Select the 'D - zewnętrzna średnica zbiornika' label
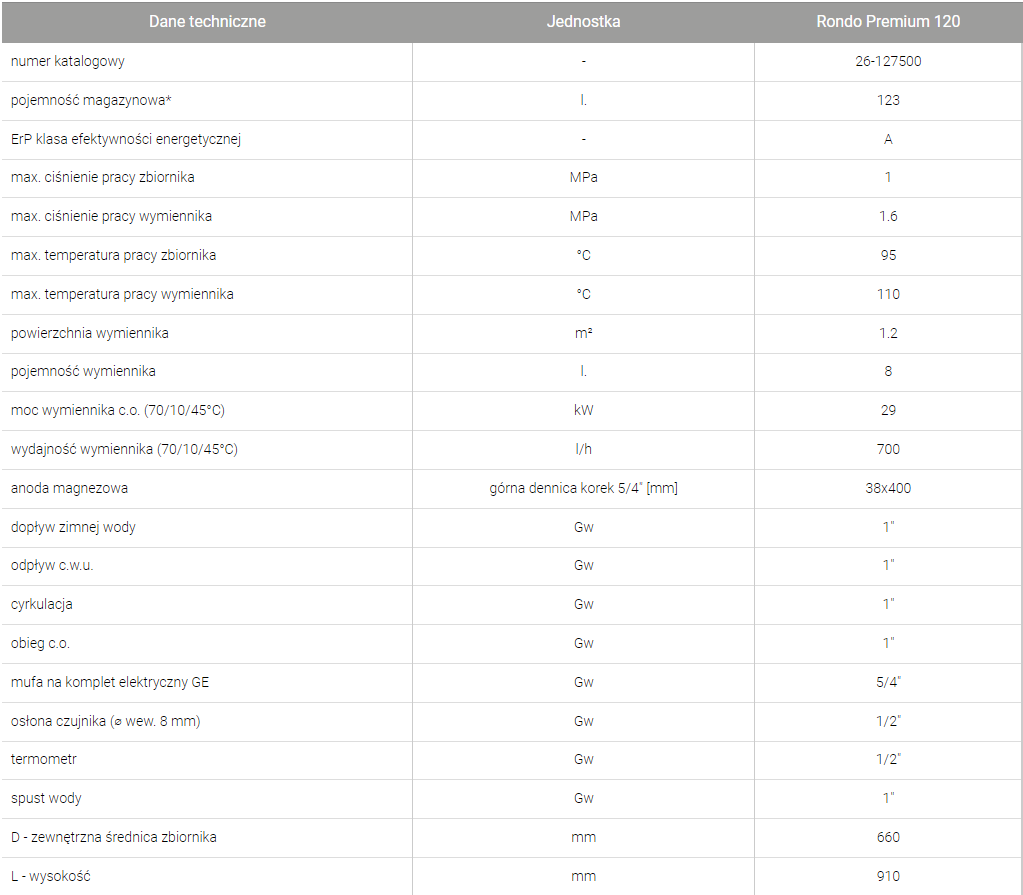Viewport: 1023px width, 895px height. click(114, 837)
